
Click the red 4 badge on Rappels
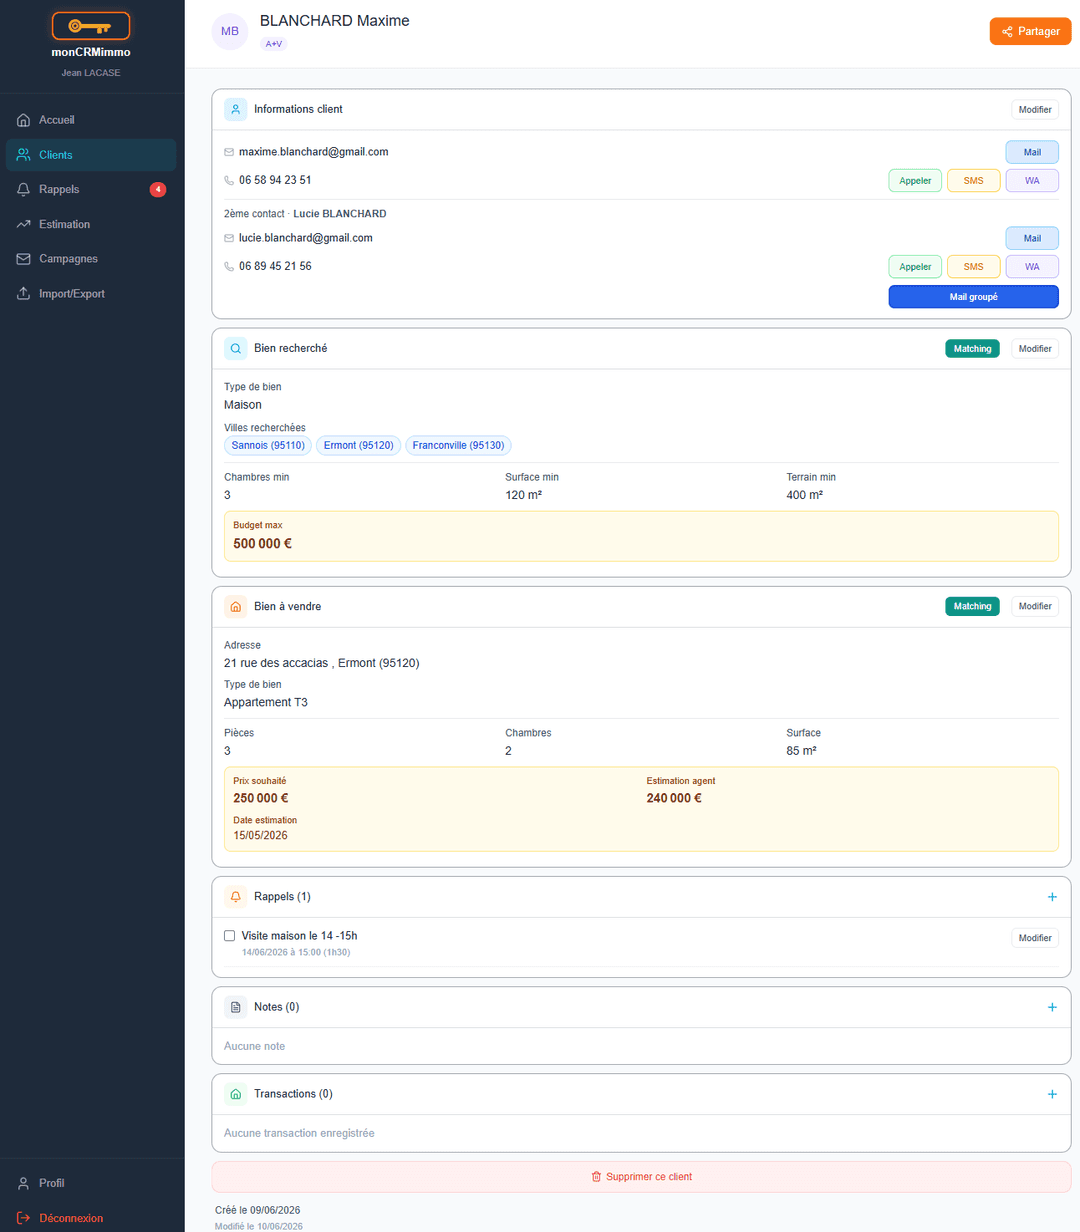157,189
